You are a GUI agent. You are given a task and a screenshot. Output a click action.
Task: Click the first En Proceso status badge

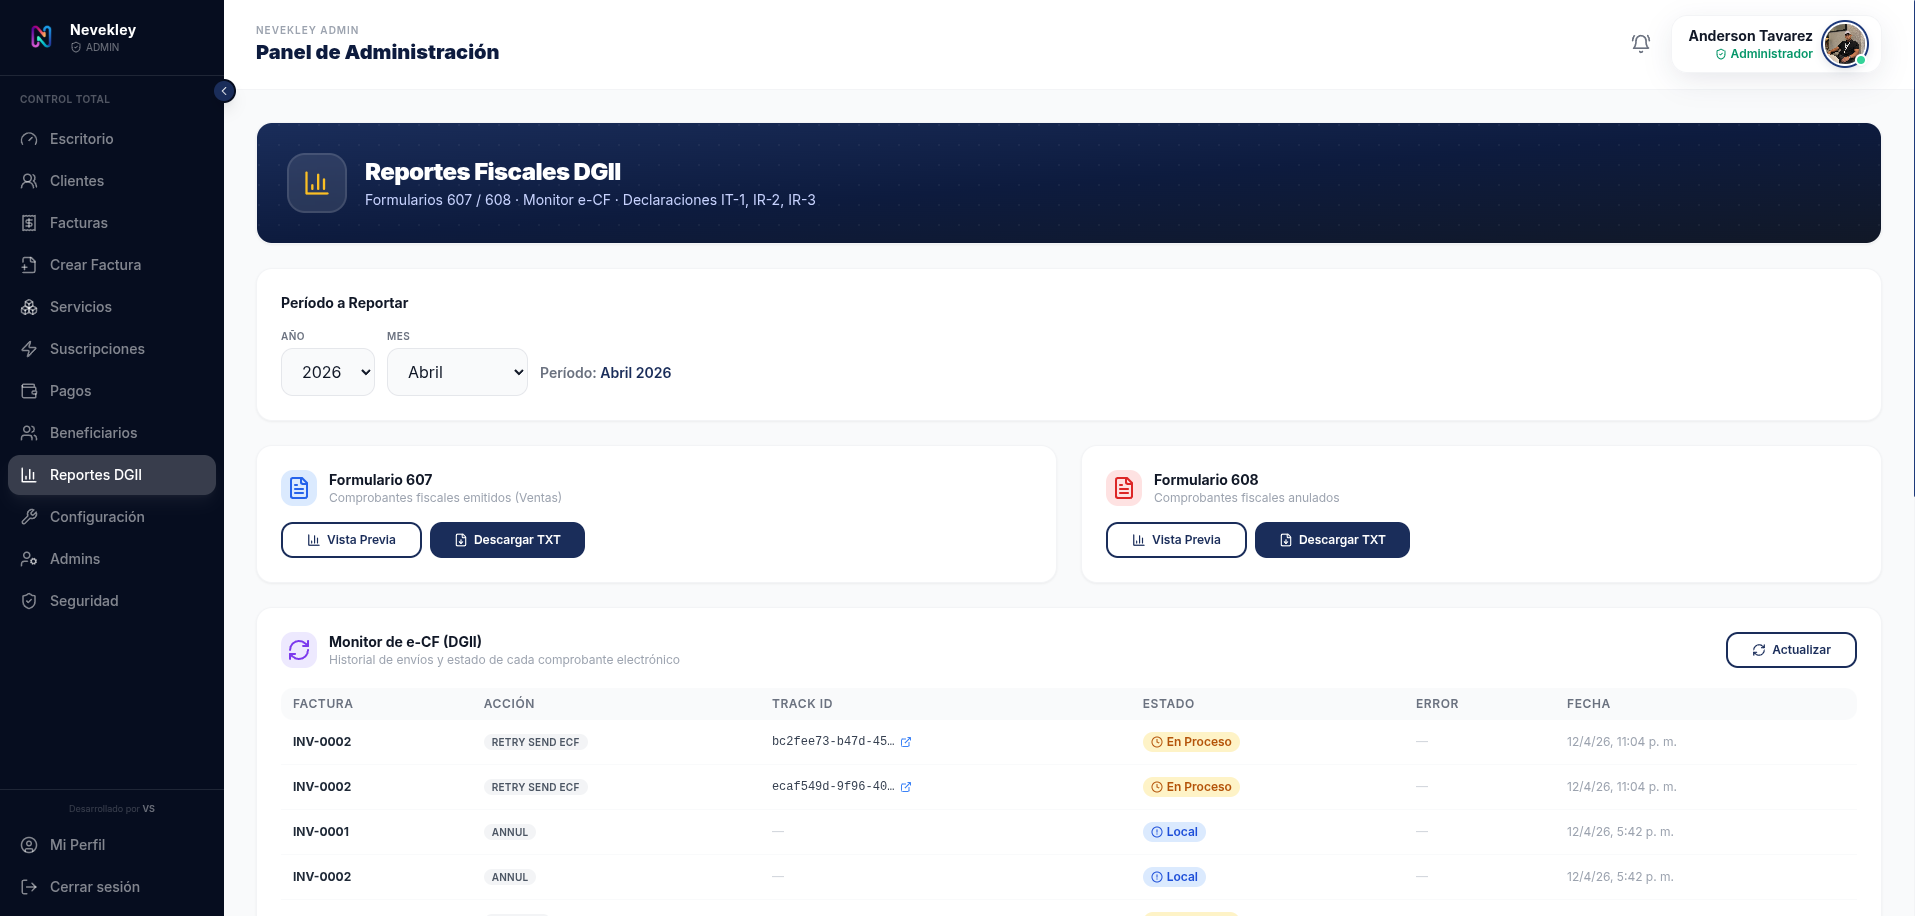click(1191, 742)
